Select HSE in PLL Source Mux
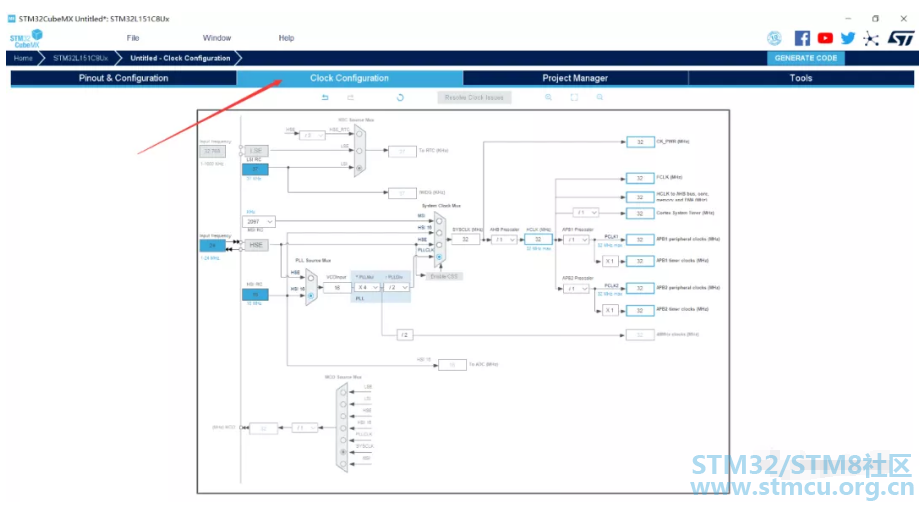The height and width of the screenshot is (510, 923). pyautogui.click(x=311, y=278)
